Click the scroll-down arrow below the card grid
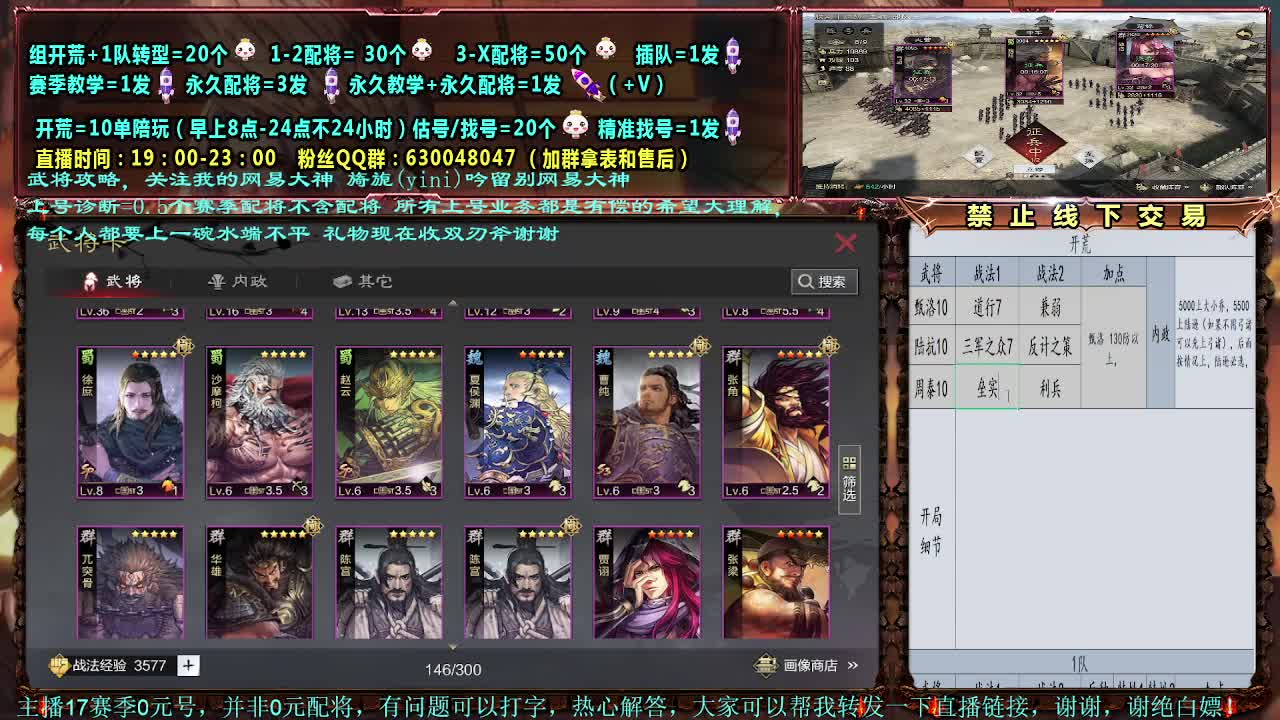1280x720 pixels. [x=452, y=646]
